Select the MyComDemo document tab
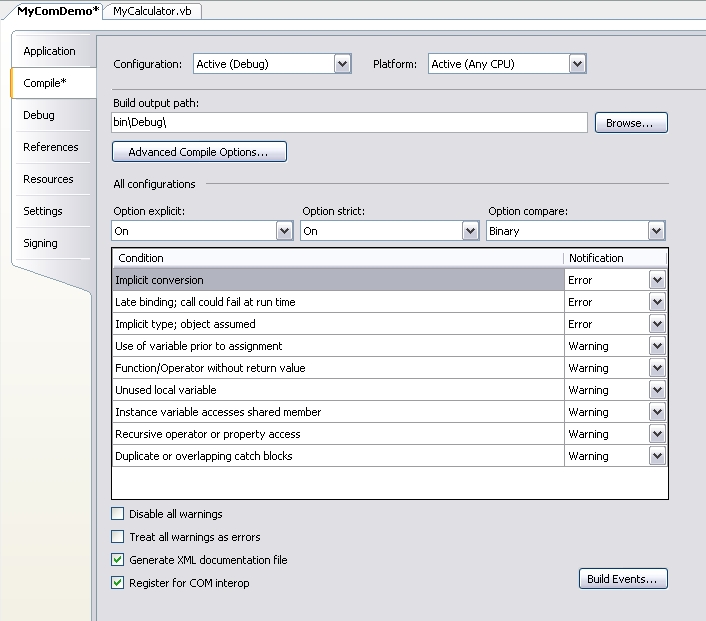This screenshot has height=621, width=706. click(x=58, y=11)
